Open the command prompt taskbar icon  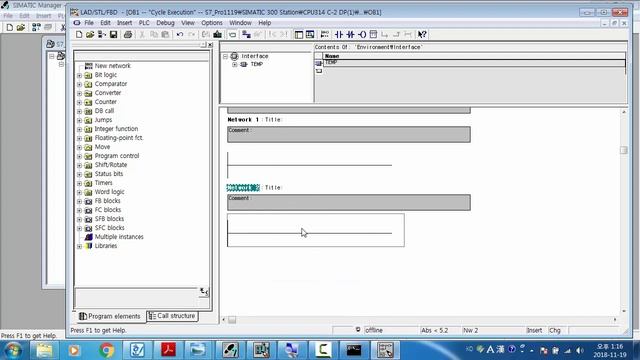tap(354, 350)
